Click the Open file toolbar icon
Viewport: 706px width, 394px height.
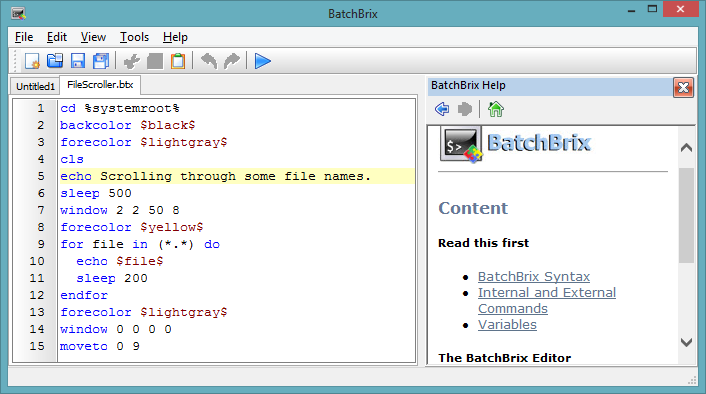click(55, 61)
